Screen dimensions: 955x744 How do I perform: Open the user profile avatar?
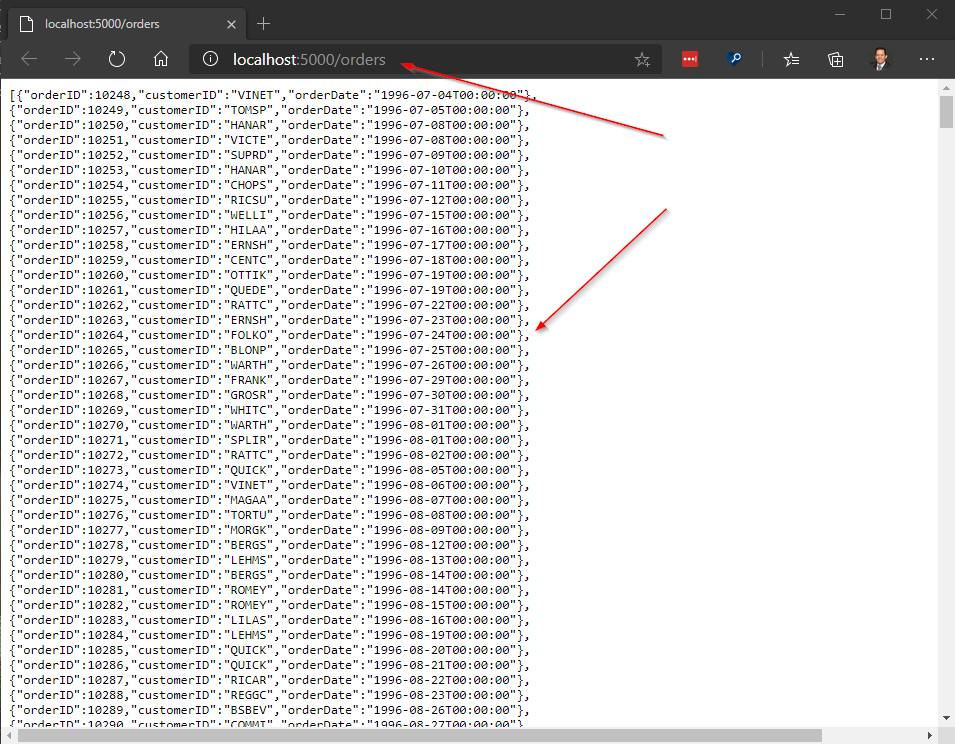(881, 59)
